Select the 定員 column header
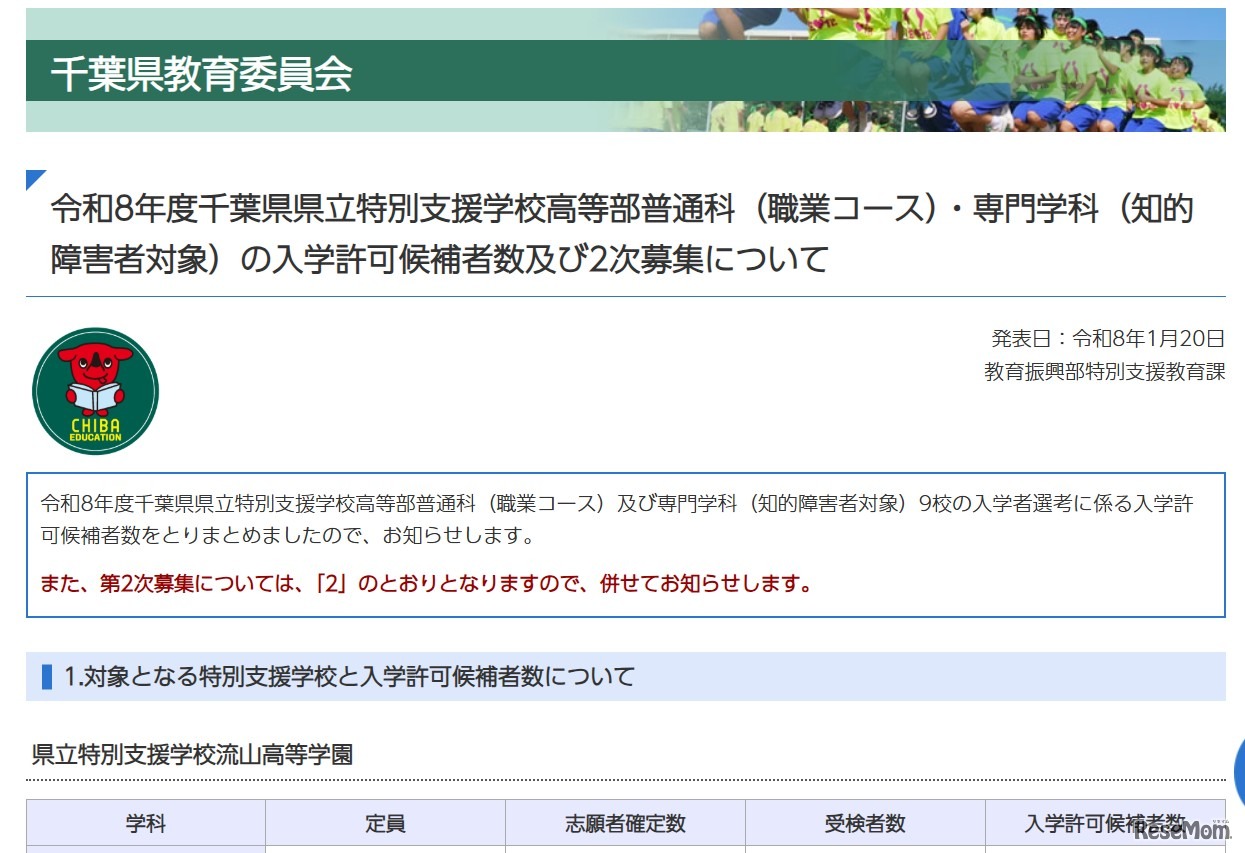This screenshot has width=1245, height=853. [386, 823]
